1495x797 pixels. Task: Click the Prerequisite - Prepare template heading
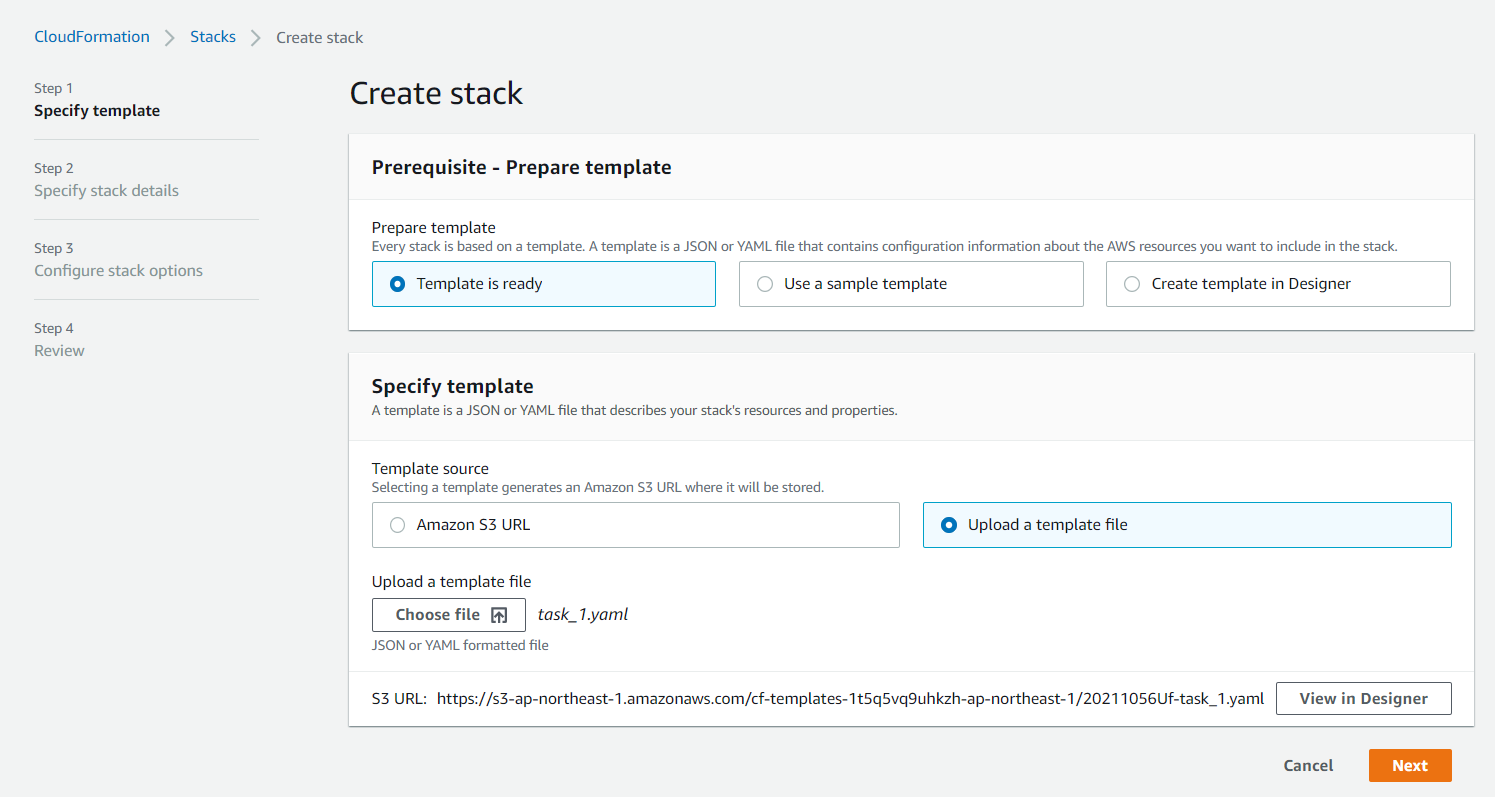[522, 168]
